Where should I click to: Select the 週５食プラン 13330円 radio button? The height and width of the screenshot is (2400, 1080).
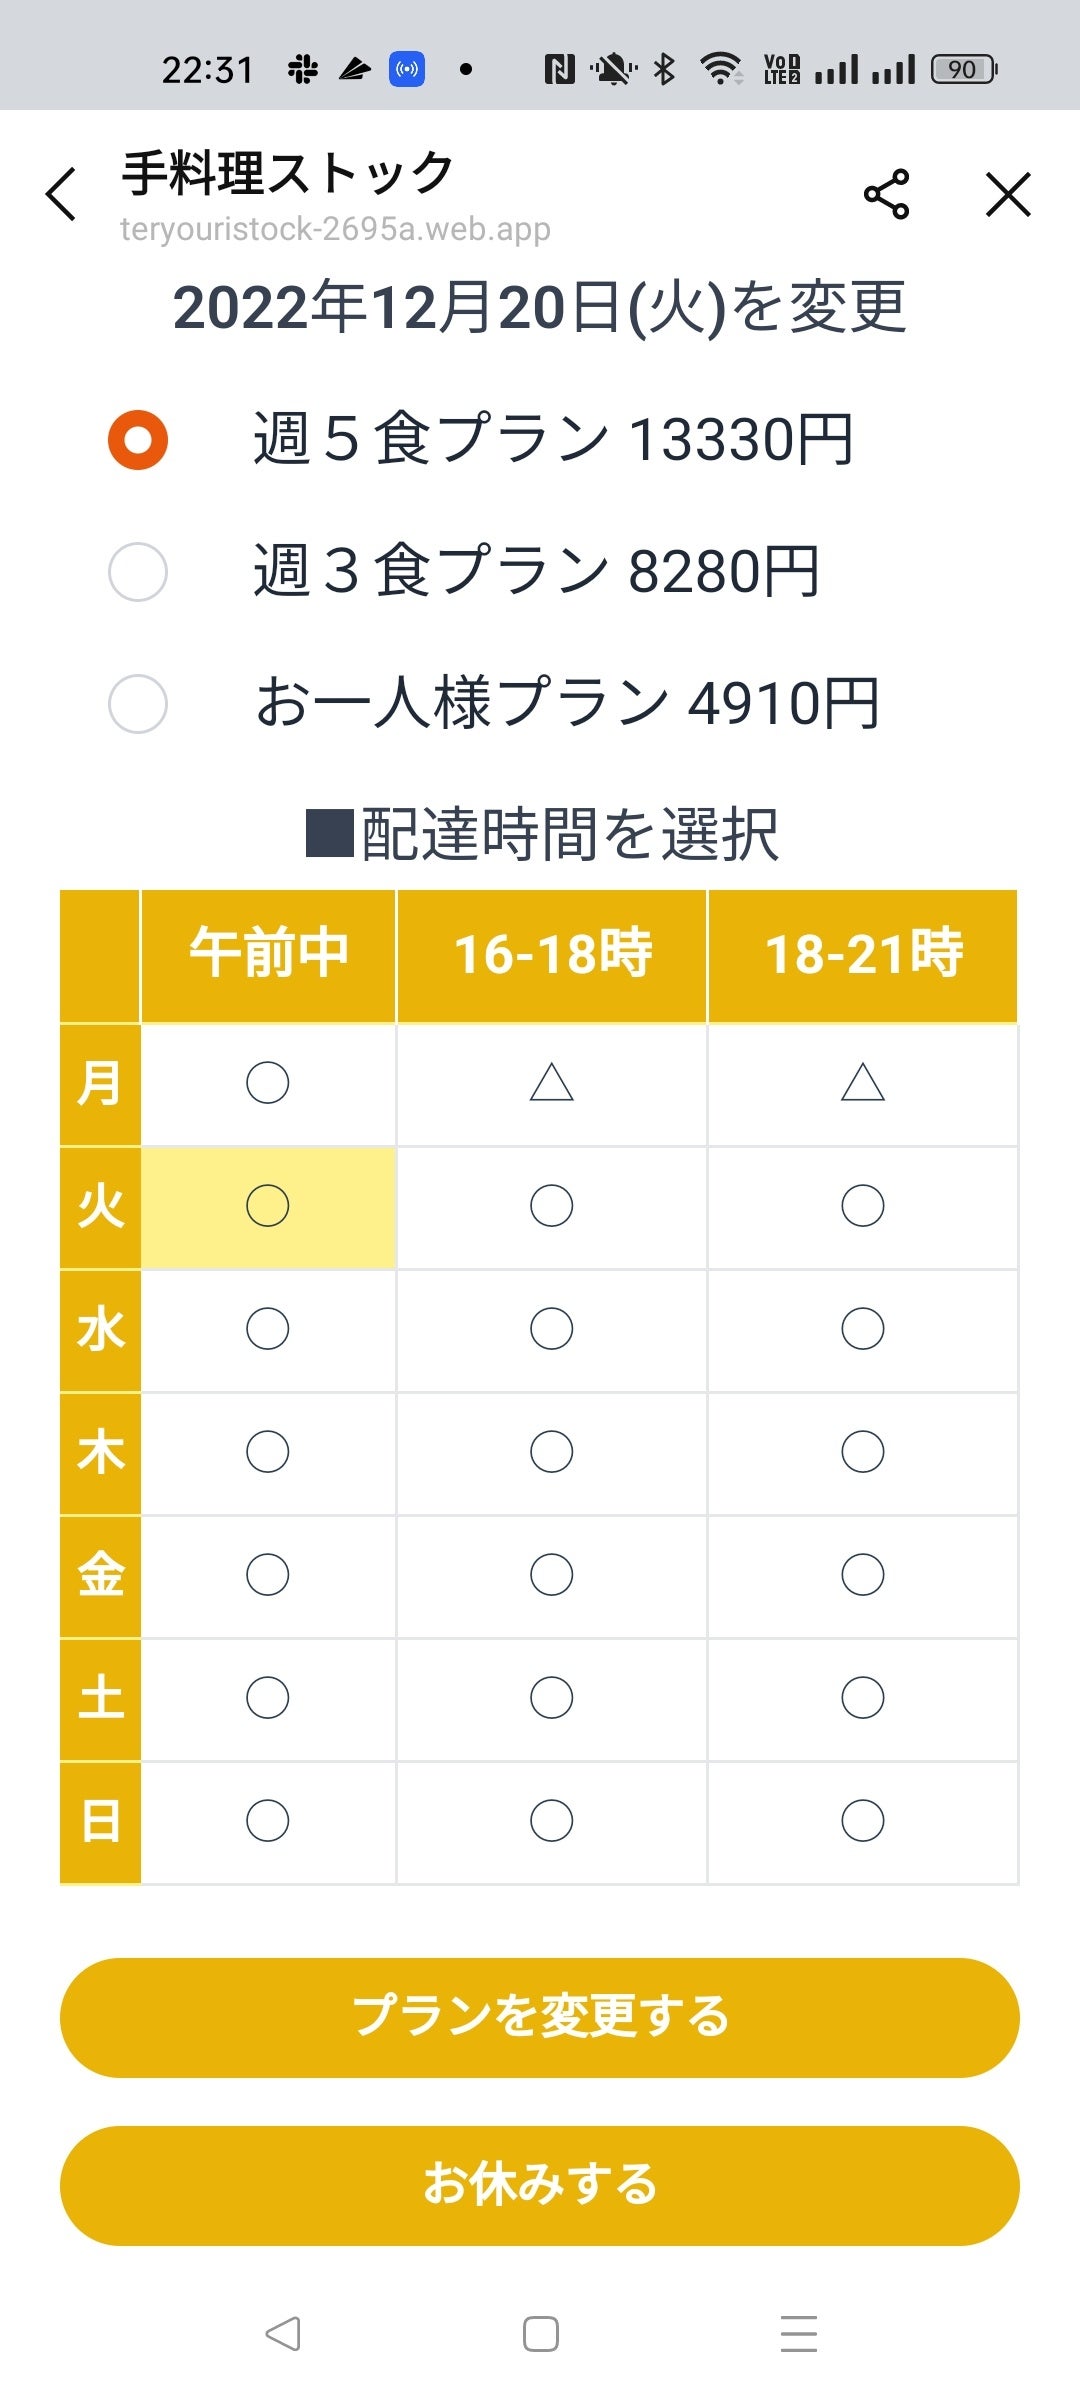[138, 440]
